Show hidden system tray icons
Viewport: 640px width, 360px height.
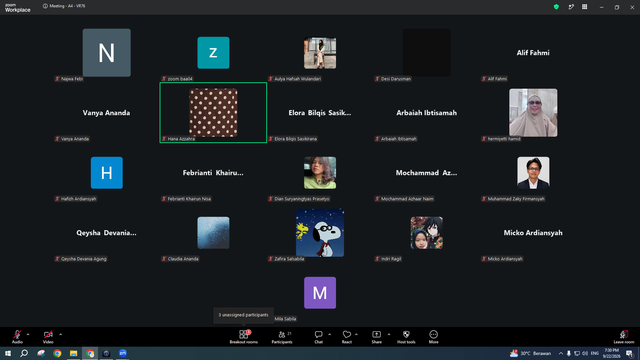click(561, 353)
